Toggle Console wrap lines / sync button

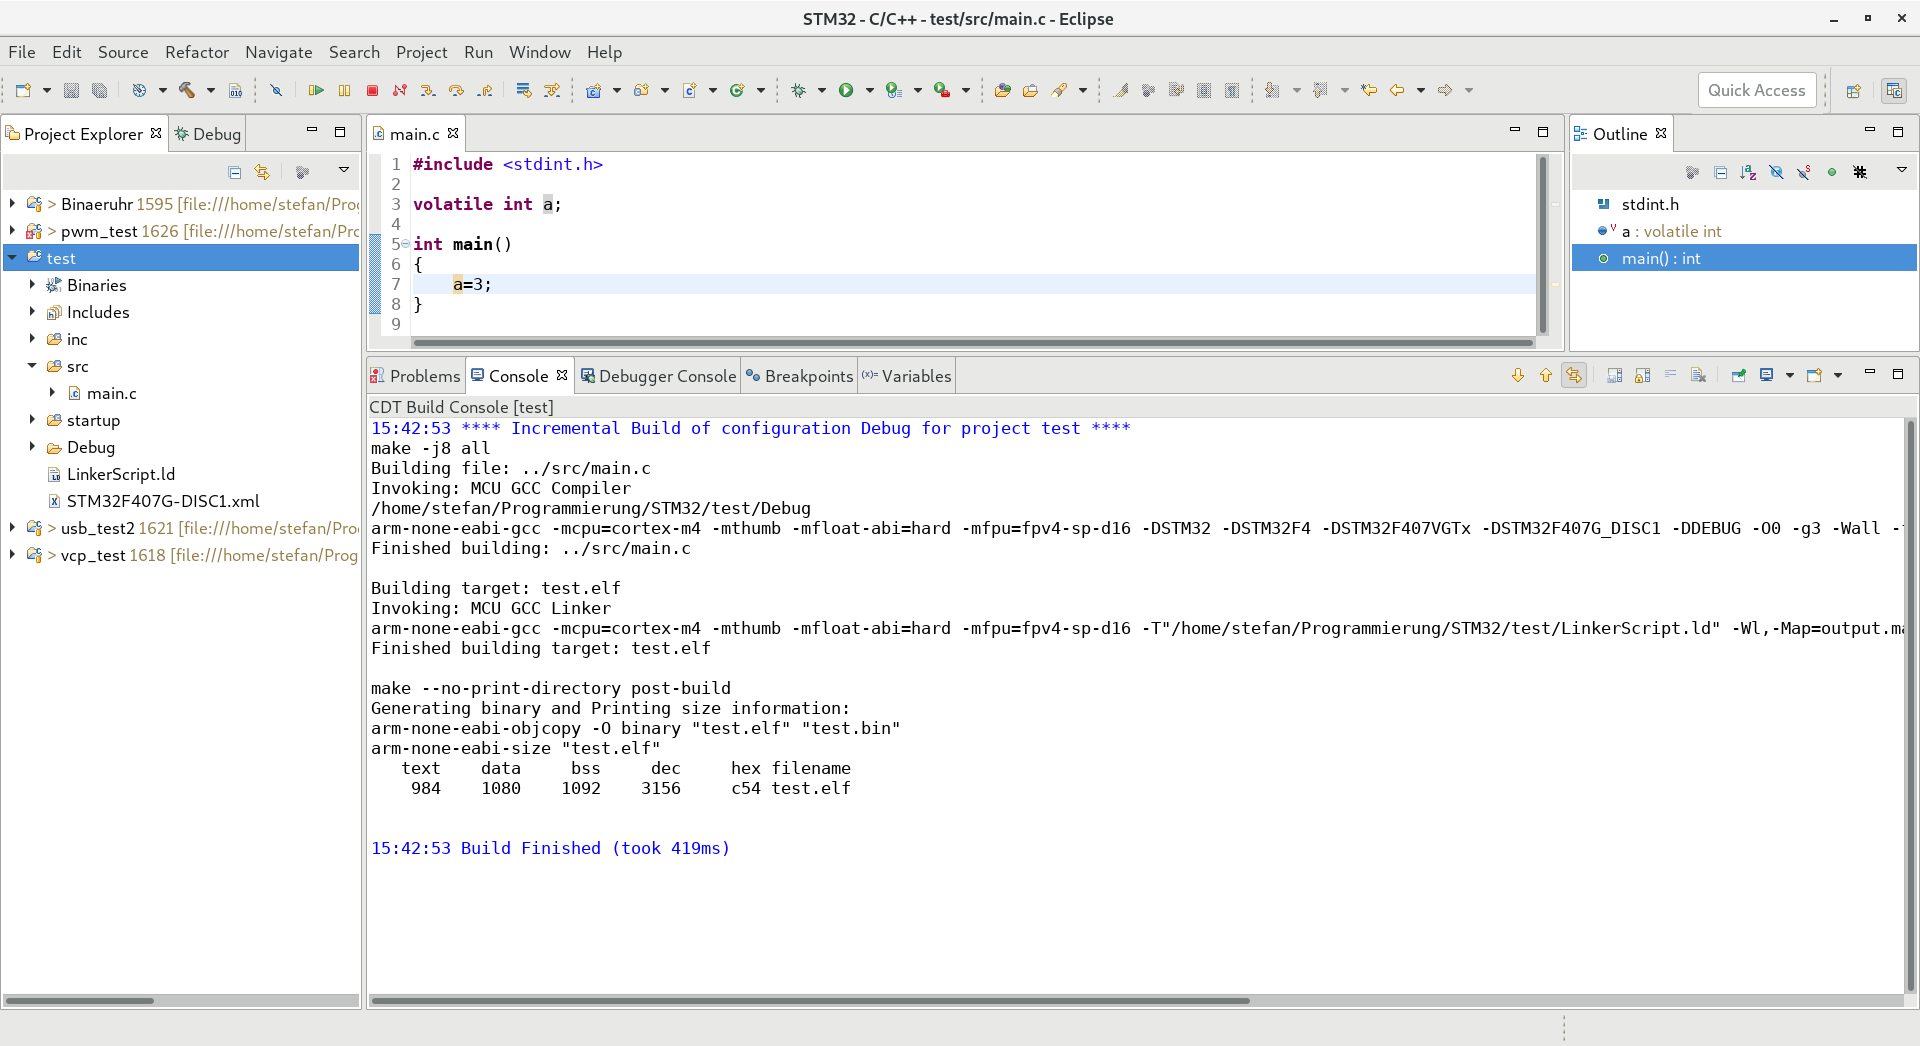pos(1574,375)
